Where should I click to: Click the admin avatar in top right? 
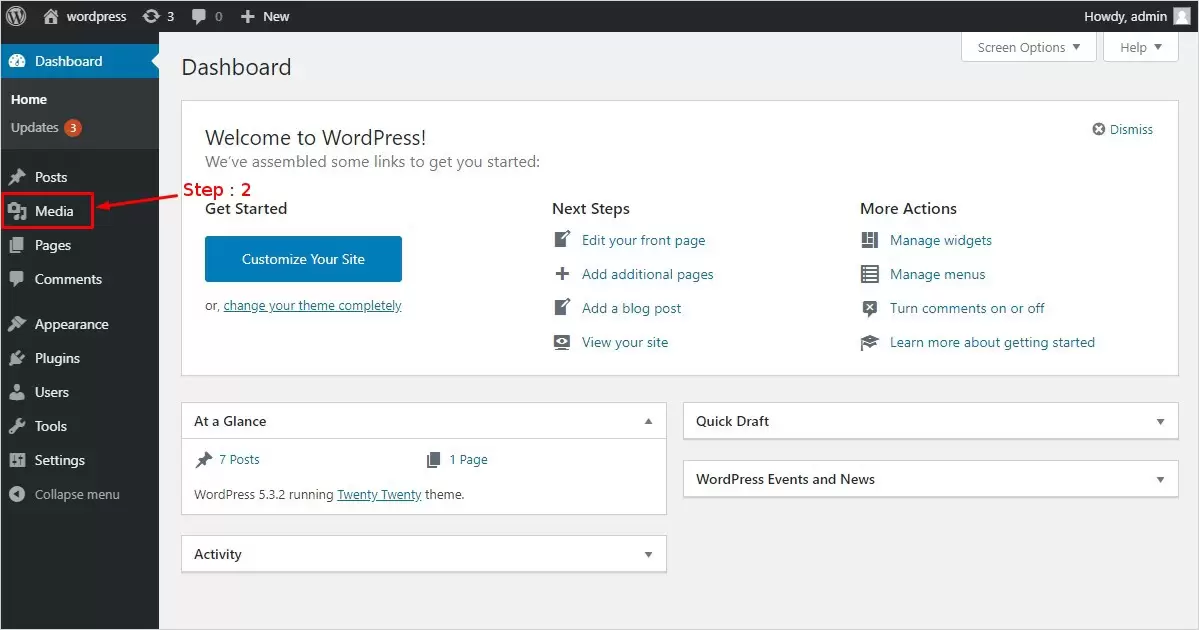tap(1181, 16)
